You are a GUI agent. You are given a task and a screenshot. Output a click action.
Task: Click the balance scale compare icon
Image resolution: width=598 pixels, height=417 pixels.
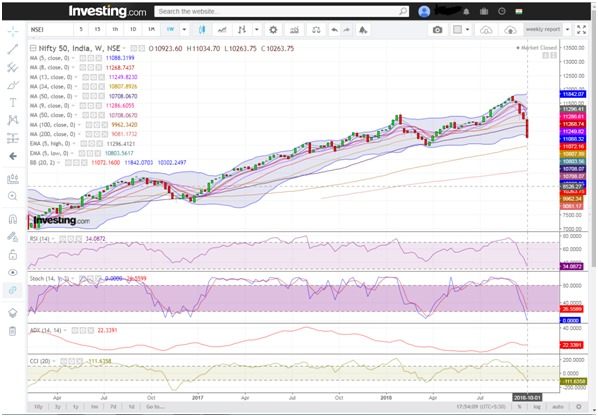[x=316, y=30]
